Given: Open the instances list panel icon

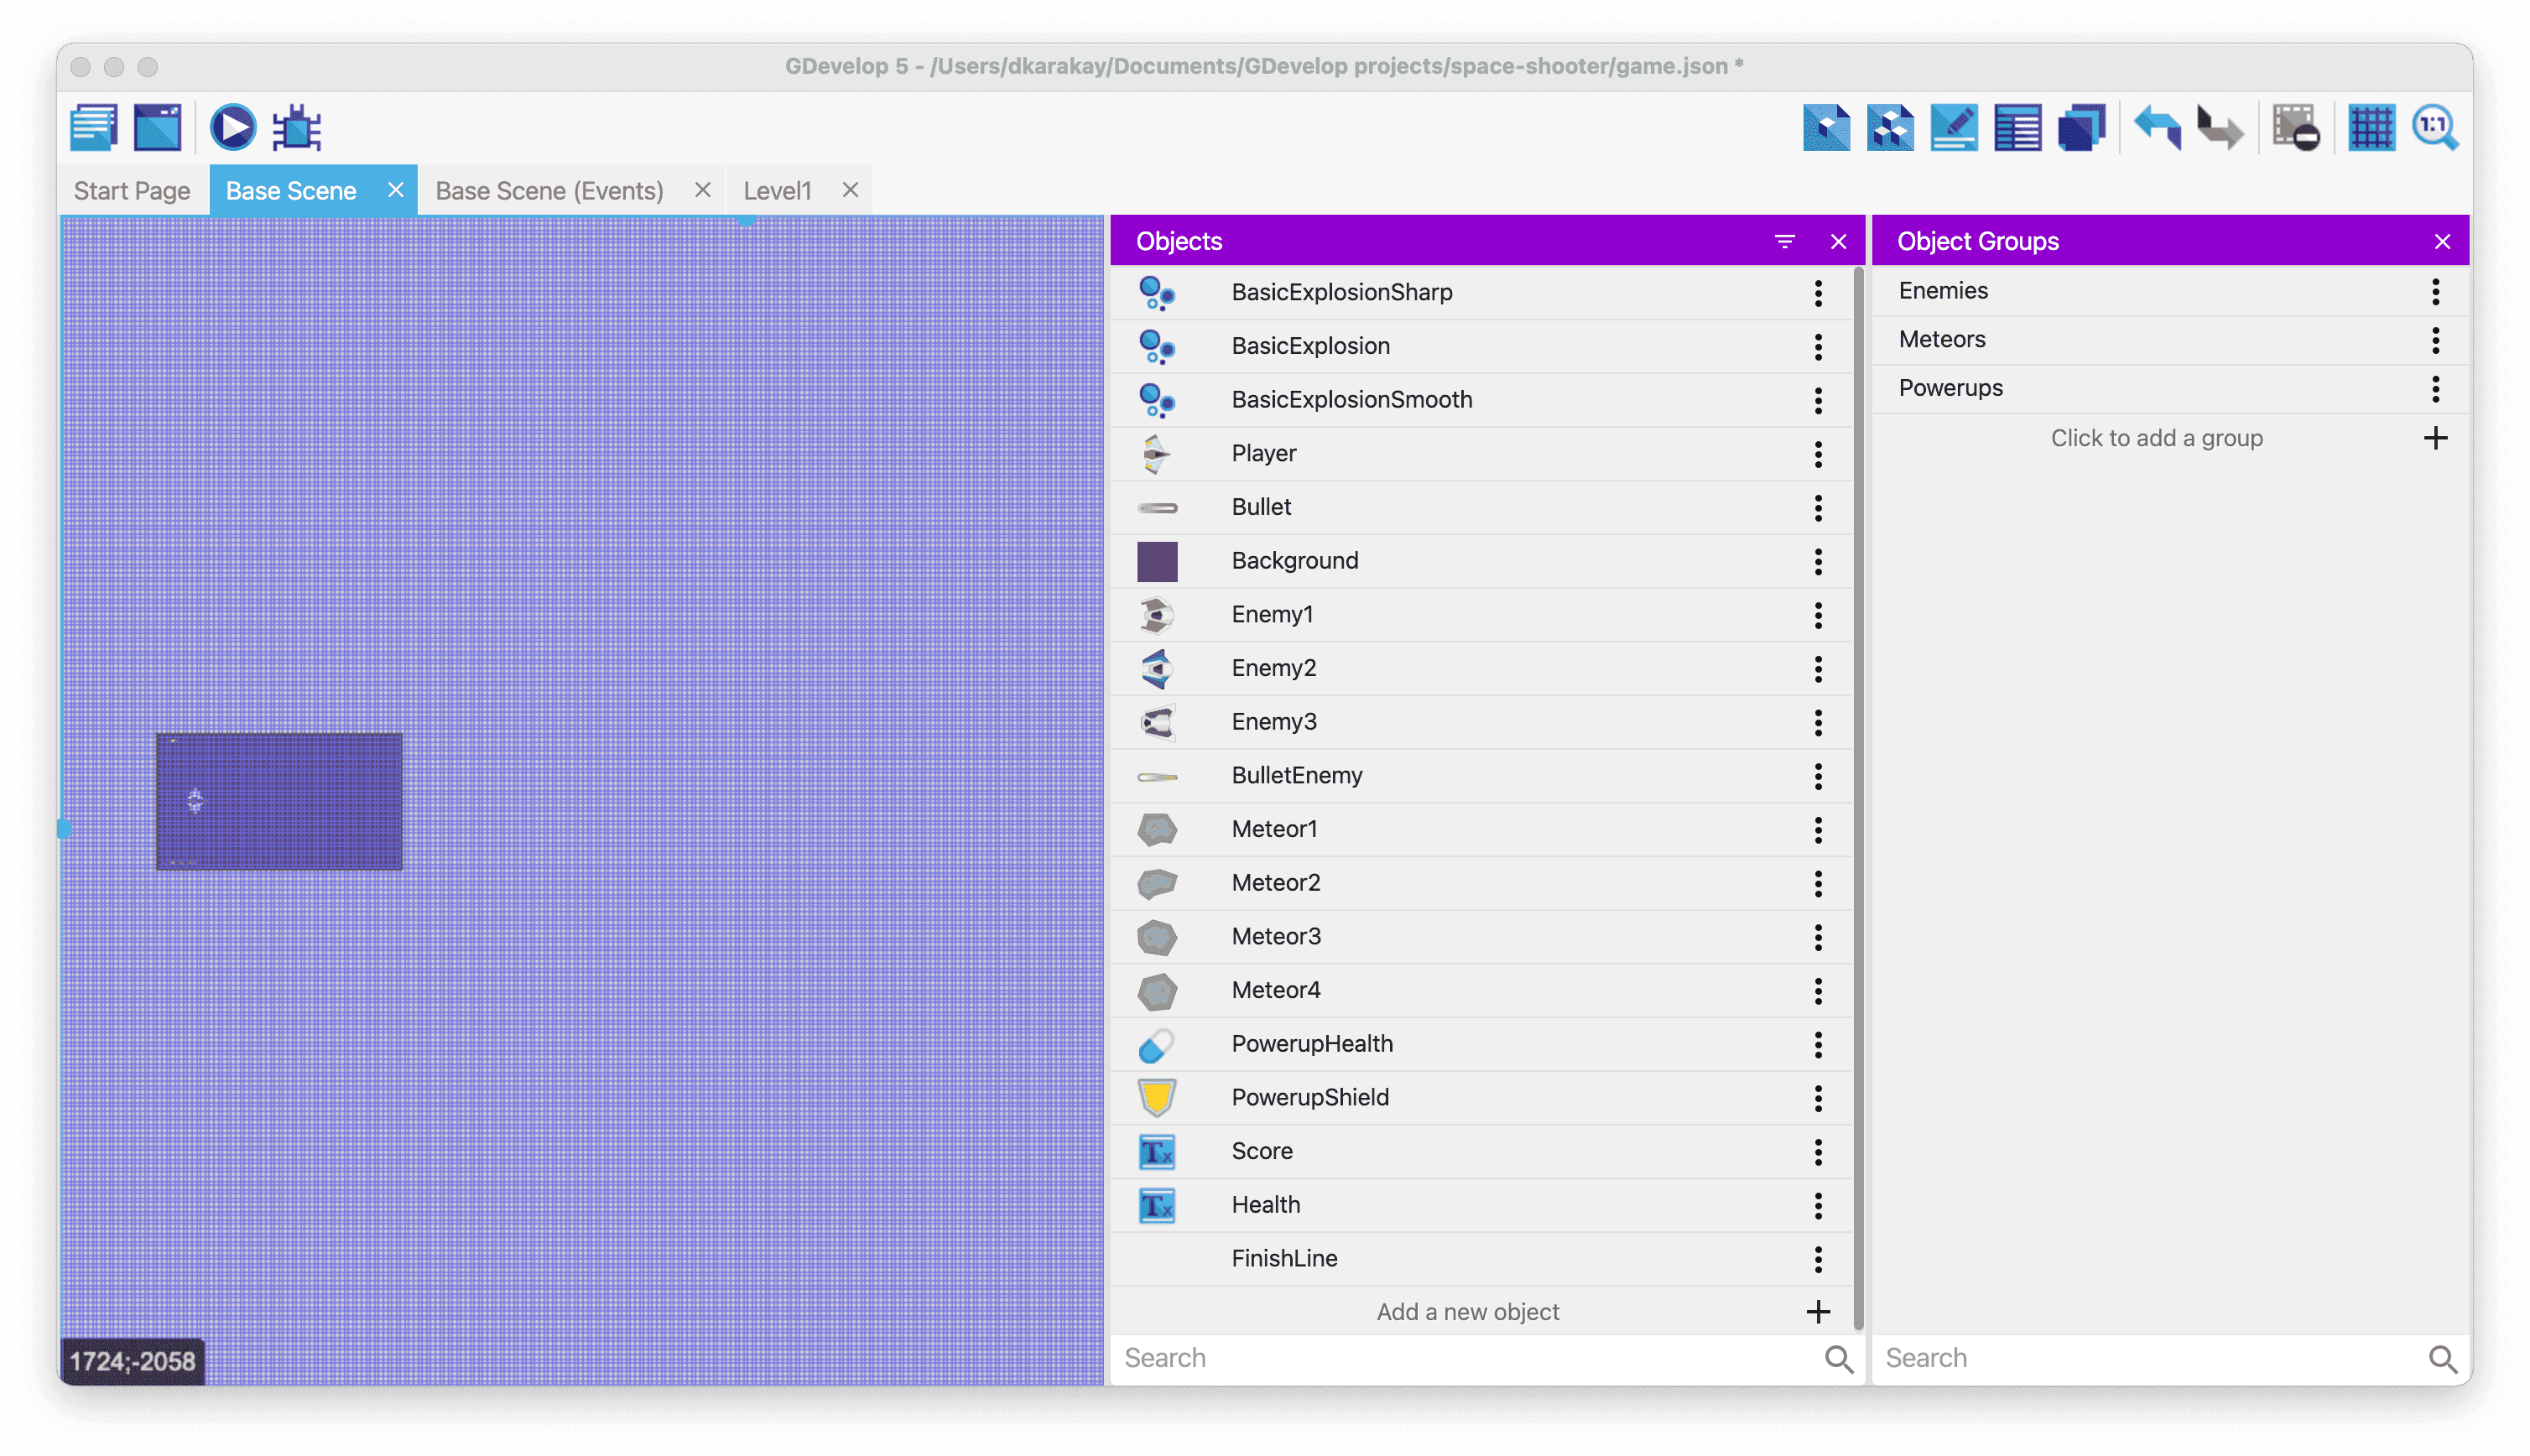Looking at the screenshot, I should pos(2017,128).
